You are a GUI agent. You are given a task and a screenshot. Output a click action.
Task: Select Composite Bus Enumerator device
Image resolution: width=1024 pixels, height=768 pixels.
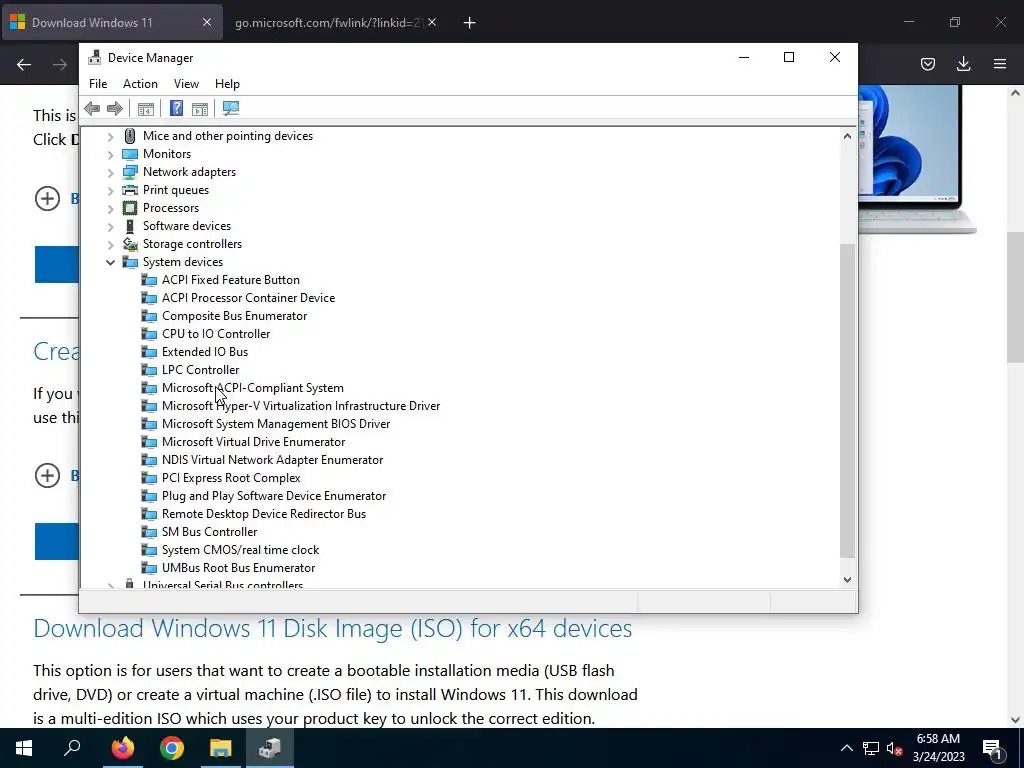pyautogui.click(x=234, y=316)
